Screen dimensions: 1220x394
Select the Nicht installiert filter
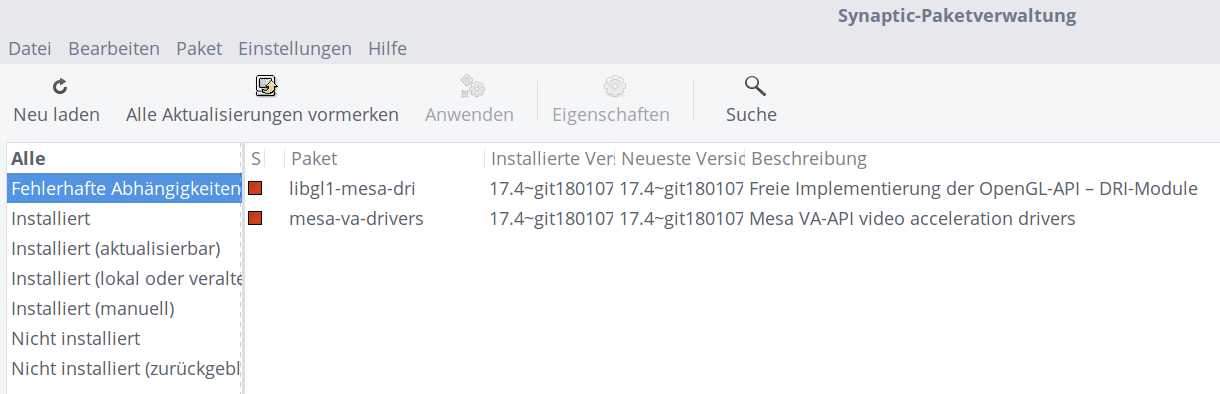tap(124, 338)
